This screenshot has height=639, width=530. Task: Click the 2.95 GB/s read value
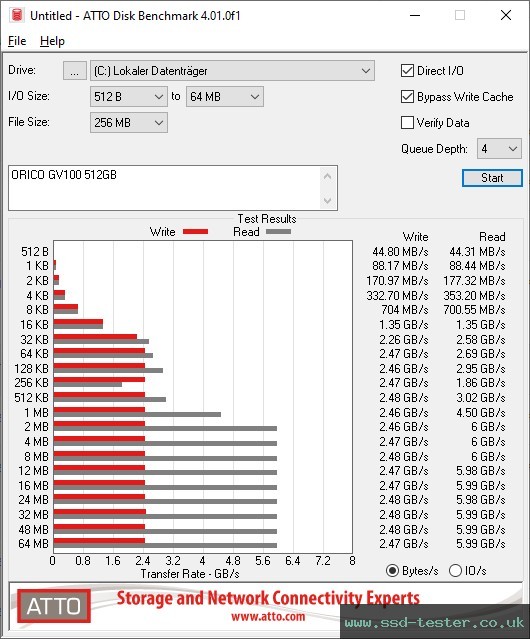click(481, 368)
